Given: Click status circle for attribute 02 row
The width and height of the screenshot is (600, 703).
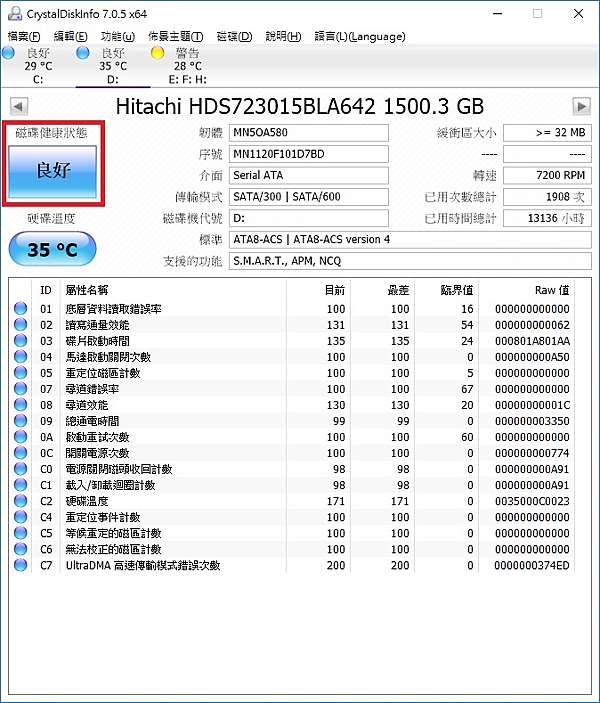Looking at the screenshot, I should click(21, 325).
